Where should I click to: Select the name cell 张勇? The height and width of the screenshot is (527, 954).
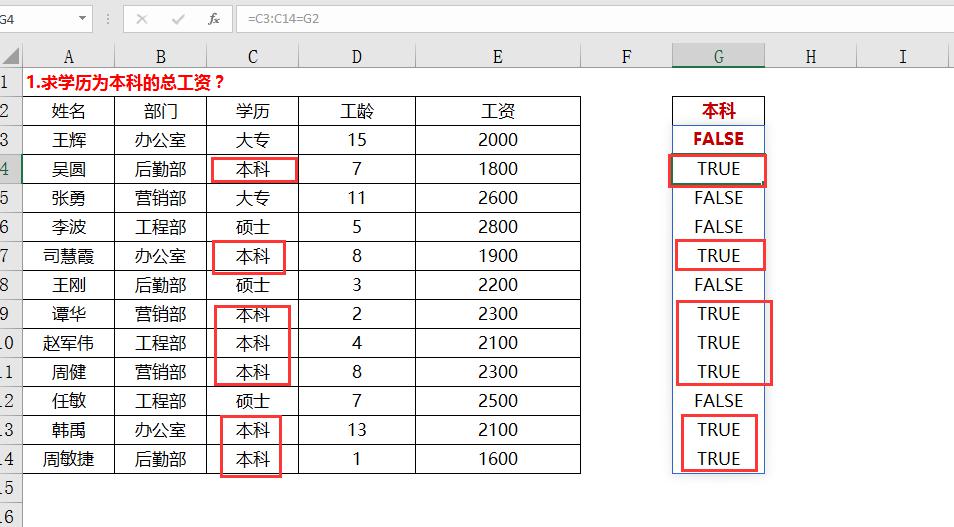[69, 198]
